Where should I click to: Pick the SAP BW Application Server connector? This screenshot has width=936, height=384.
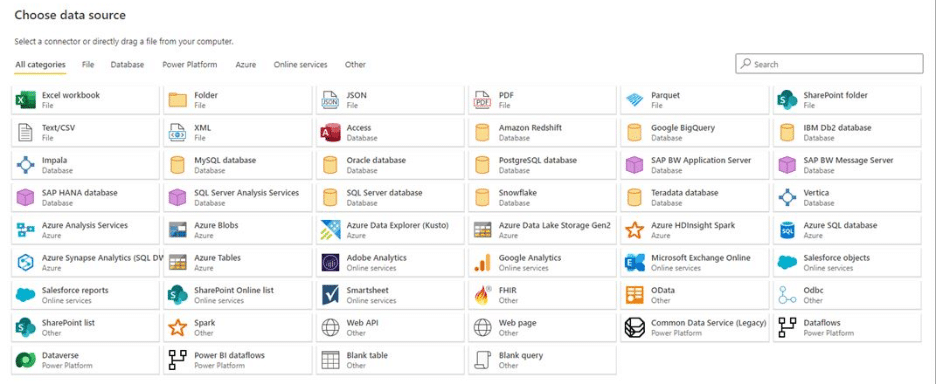click(694, 165)
